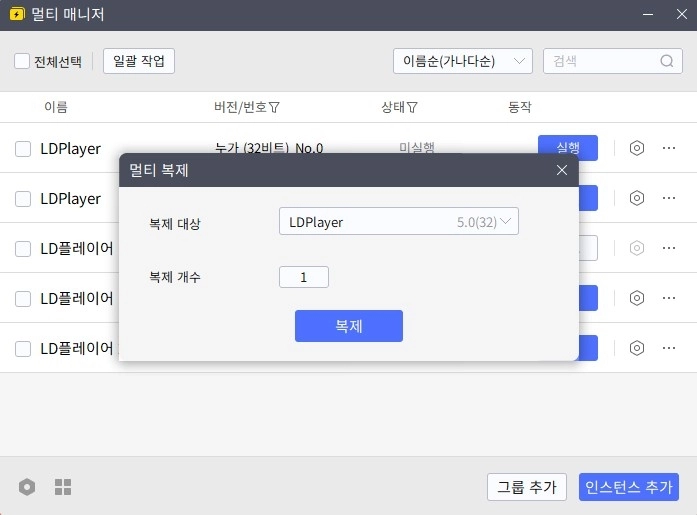Viewport: 697px width, 515px height.
Task: Click the 이름 column header
Action: tap(56, 107)
